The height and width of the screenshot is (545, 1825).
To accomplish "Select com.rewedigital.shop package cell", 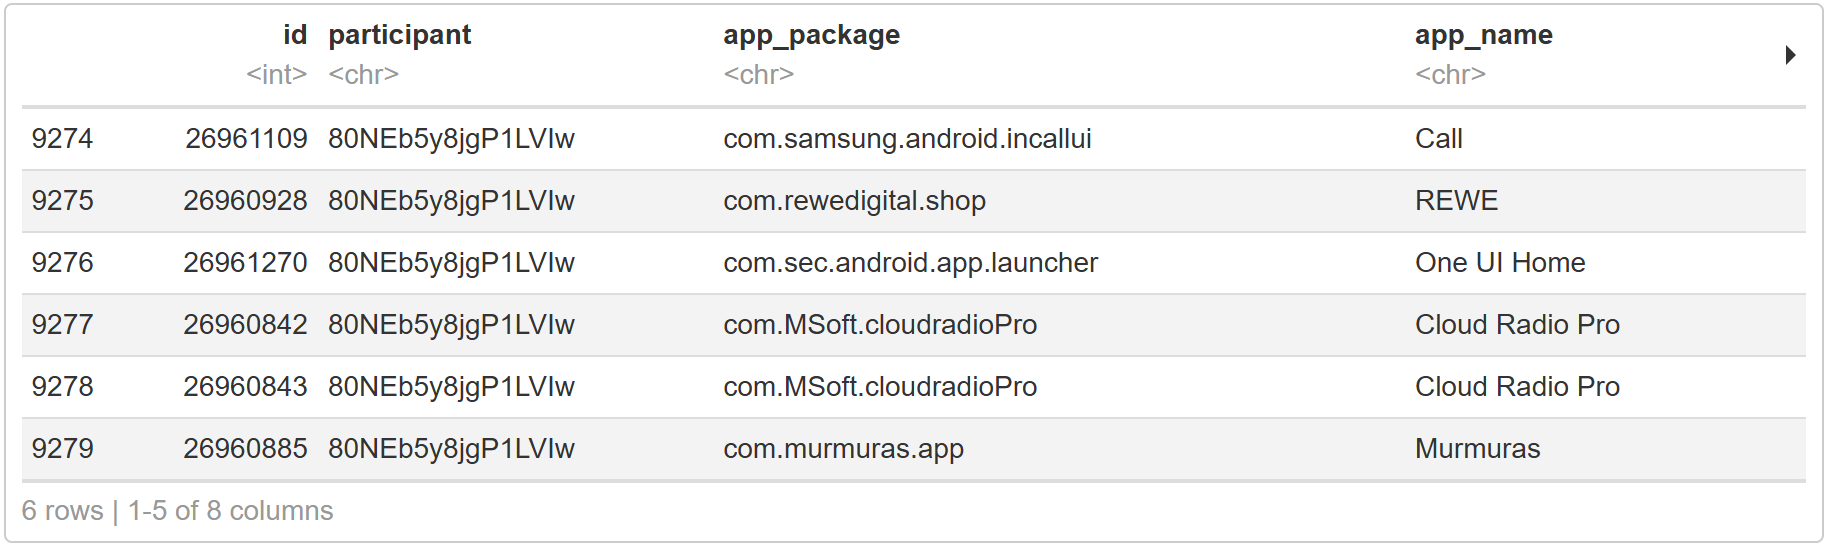I will point(854,201).
